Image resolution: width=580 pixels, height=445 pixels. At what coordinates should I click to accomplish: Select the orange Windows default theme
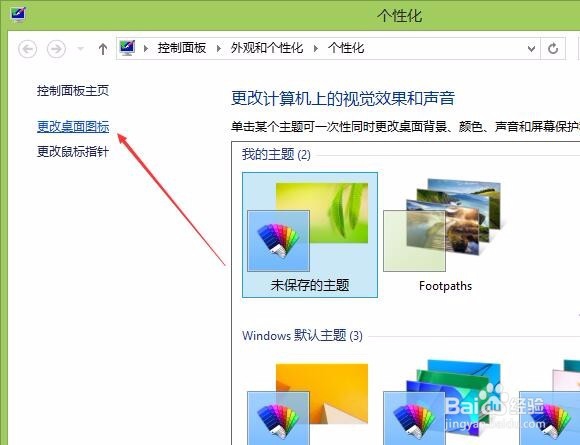(308, 403)
